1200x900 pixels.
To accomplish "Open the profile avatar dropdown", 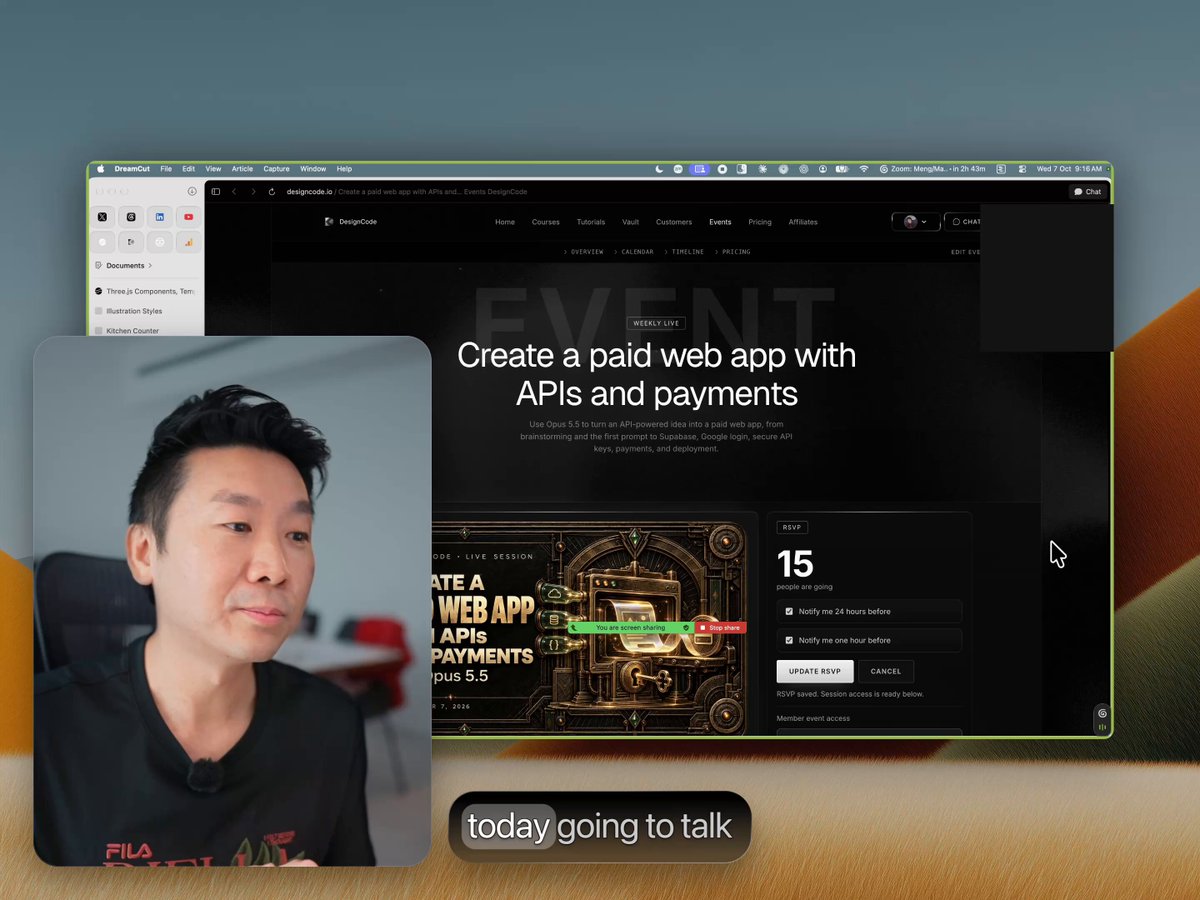I will 915,222.
